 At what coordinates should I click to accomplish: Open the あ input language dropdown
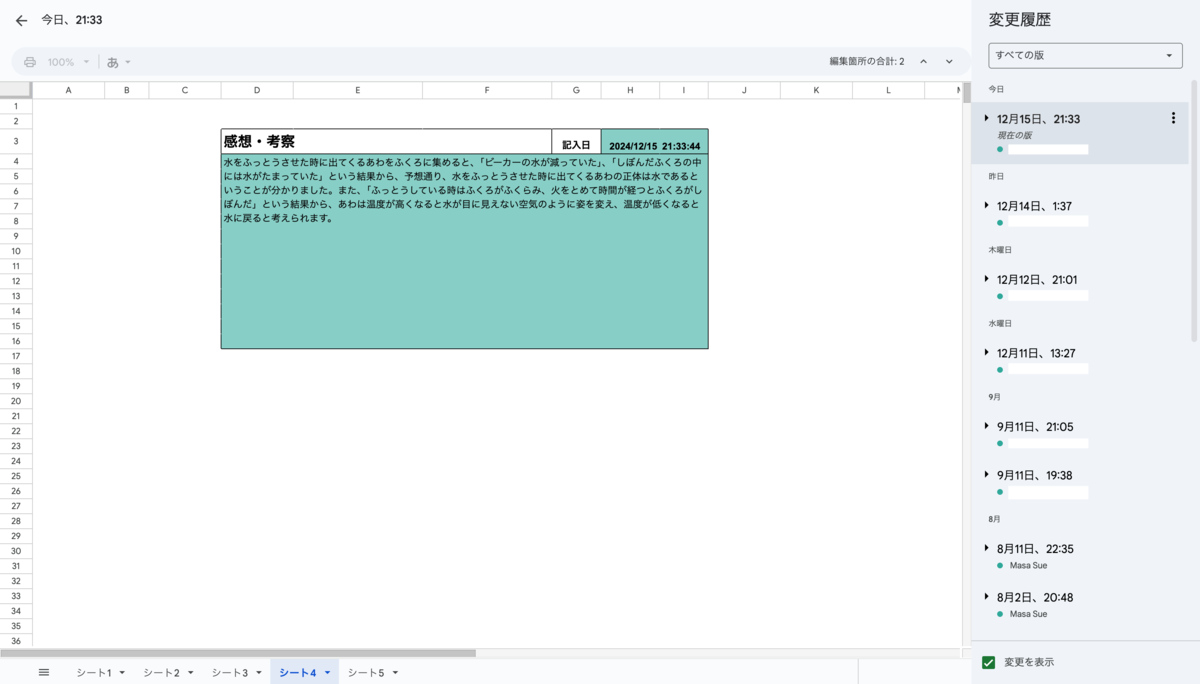119,62
